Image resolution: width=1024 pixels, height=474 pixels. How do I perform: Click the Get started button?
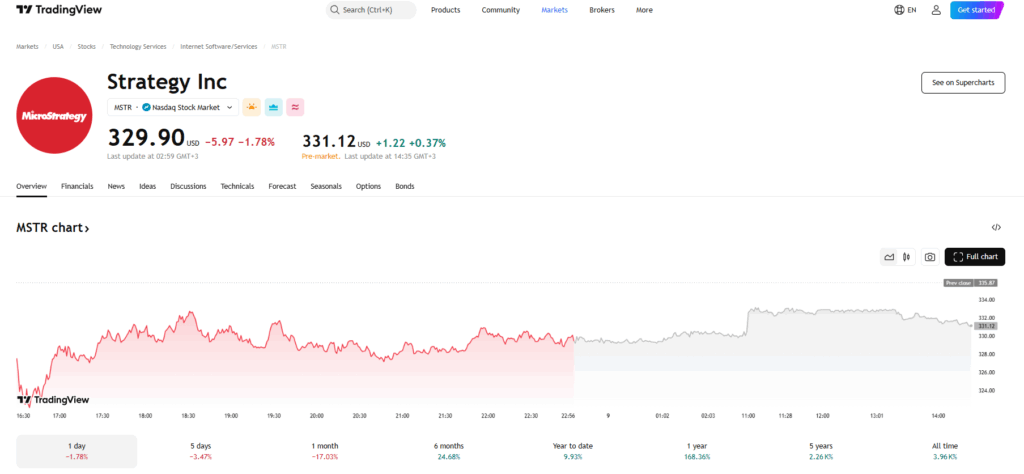[976, 10]
